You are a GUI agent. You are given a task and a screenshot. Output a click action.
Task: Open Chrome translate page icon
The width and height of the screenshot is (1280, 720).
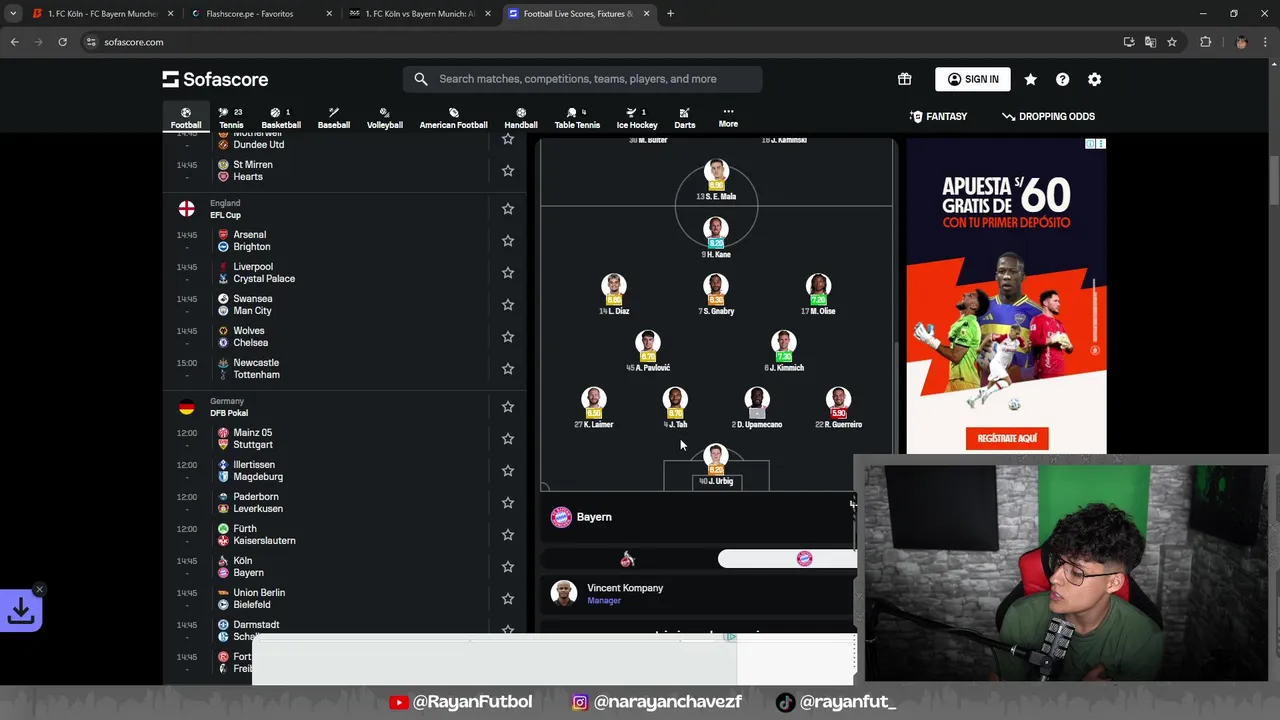1150,42
